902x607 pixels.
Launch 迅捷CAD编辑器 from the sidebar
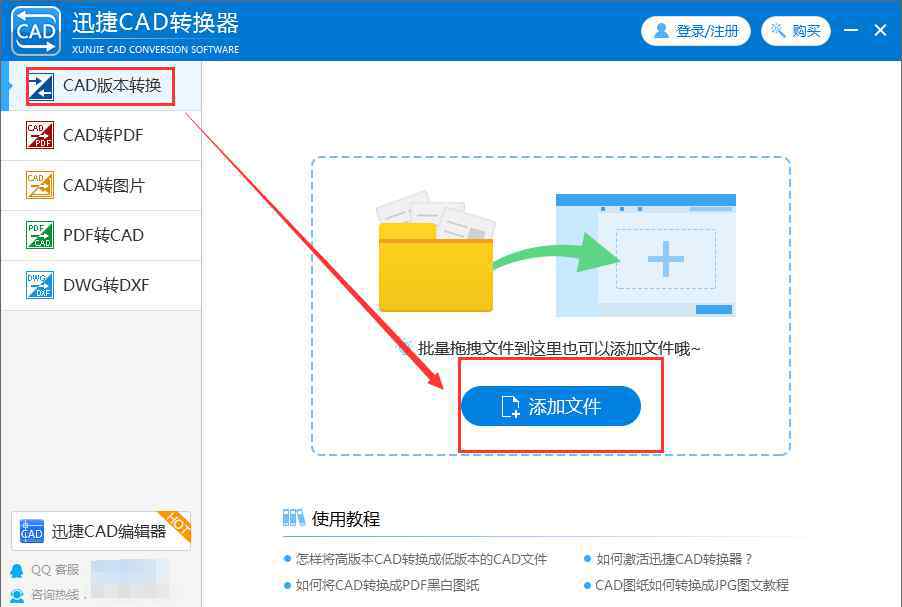pos(101,531)
